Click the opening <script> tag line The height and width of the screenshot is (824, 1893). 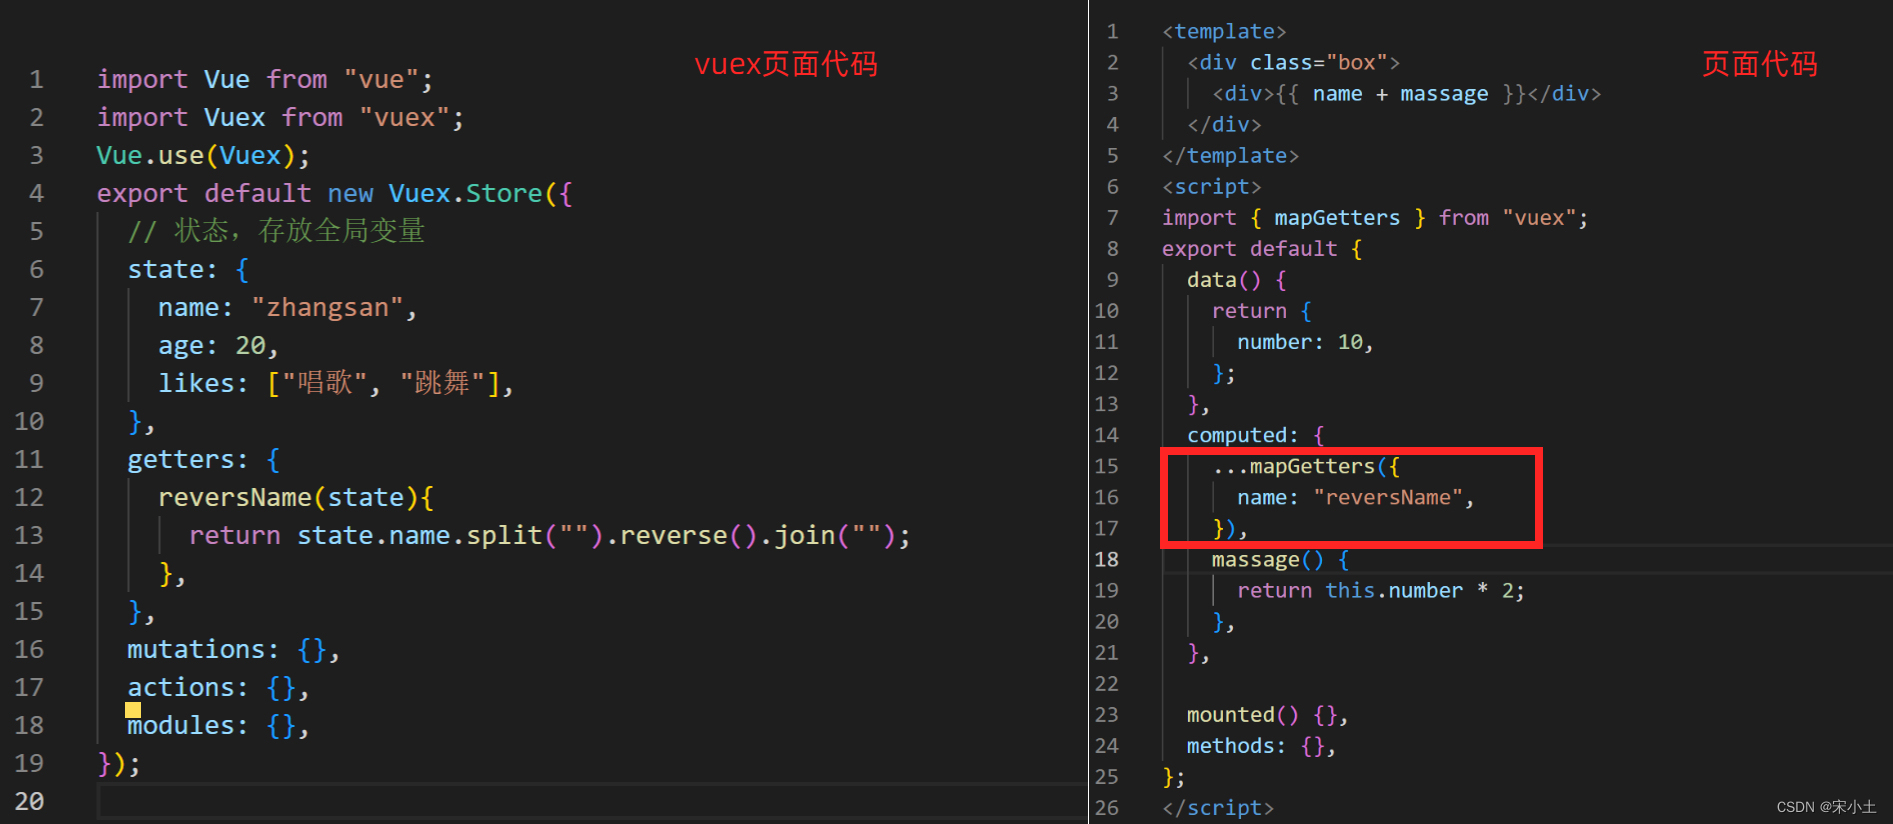(1211, 186)
